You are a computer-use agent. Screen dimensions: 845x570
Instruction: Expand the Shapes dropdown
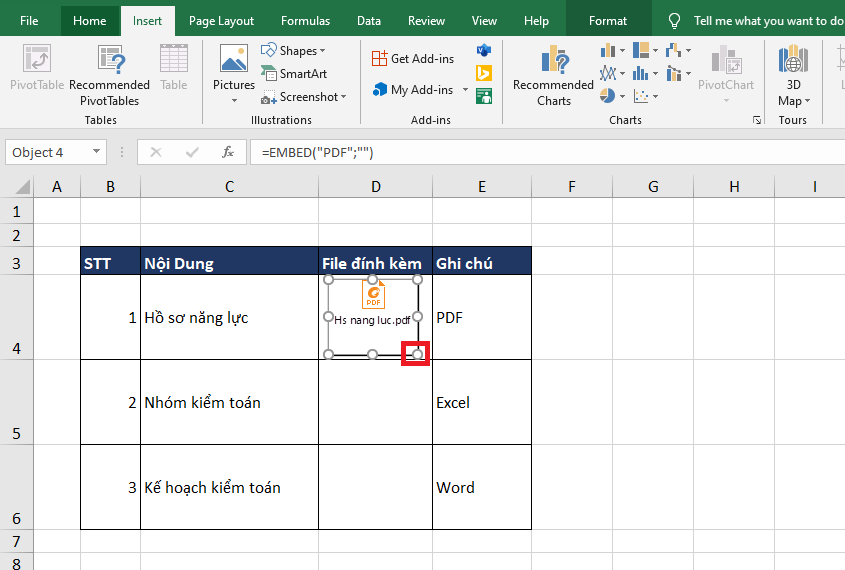click(322, 51)
